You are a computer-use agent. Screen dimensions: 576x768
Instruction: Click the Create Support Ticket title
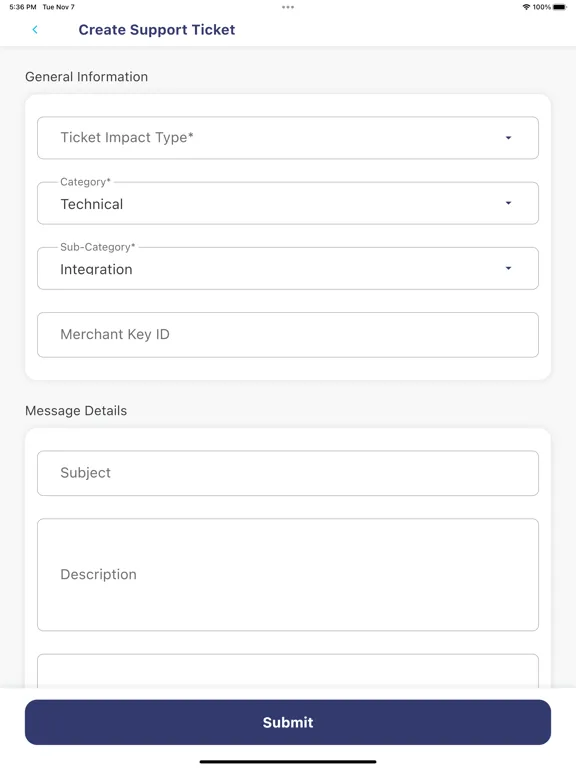(157, 30)
